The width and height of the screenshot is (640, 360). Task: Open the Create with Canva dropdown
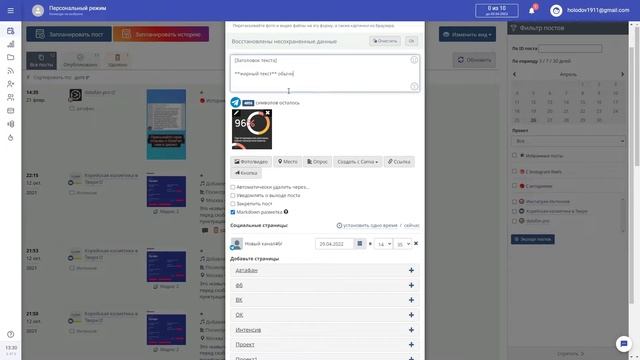pos(358,162)
